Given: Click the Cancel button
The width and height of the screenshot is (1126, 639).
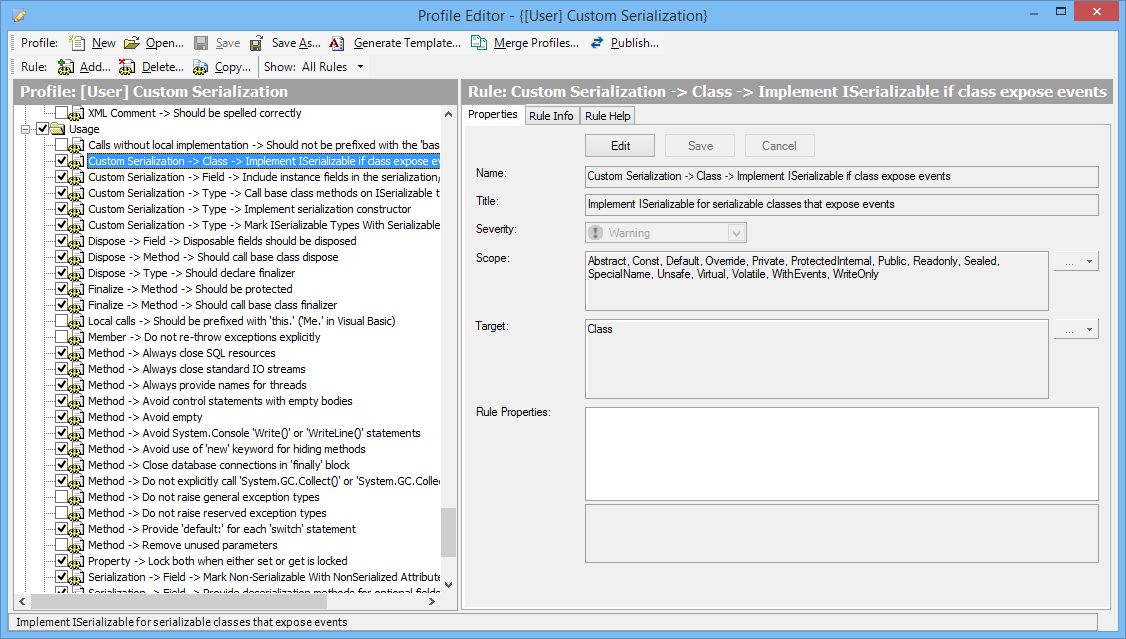Looking at the screenshot, I should (779, 146).
